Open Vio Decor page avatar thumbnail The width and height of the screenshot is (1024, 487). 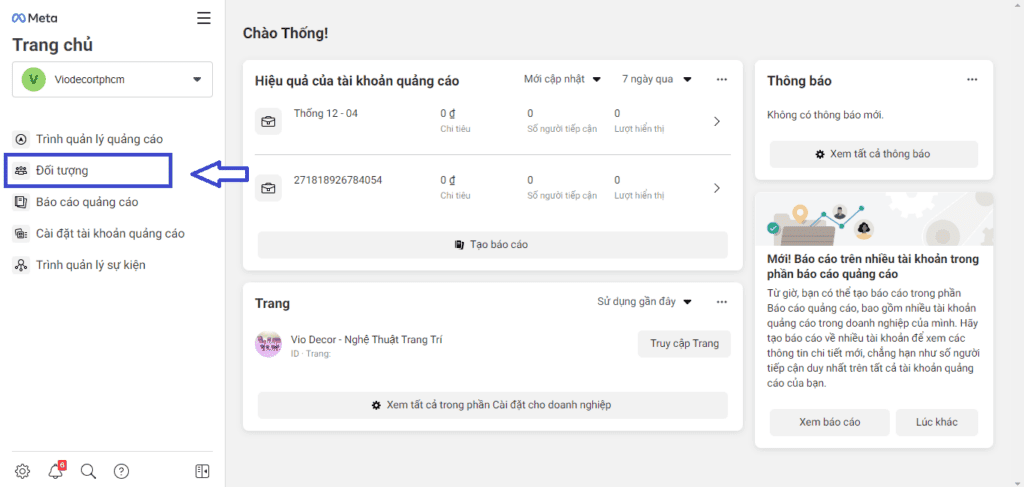coord(268,344)
